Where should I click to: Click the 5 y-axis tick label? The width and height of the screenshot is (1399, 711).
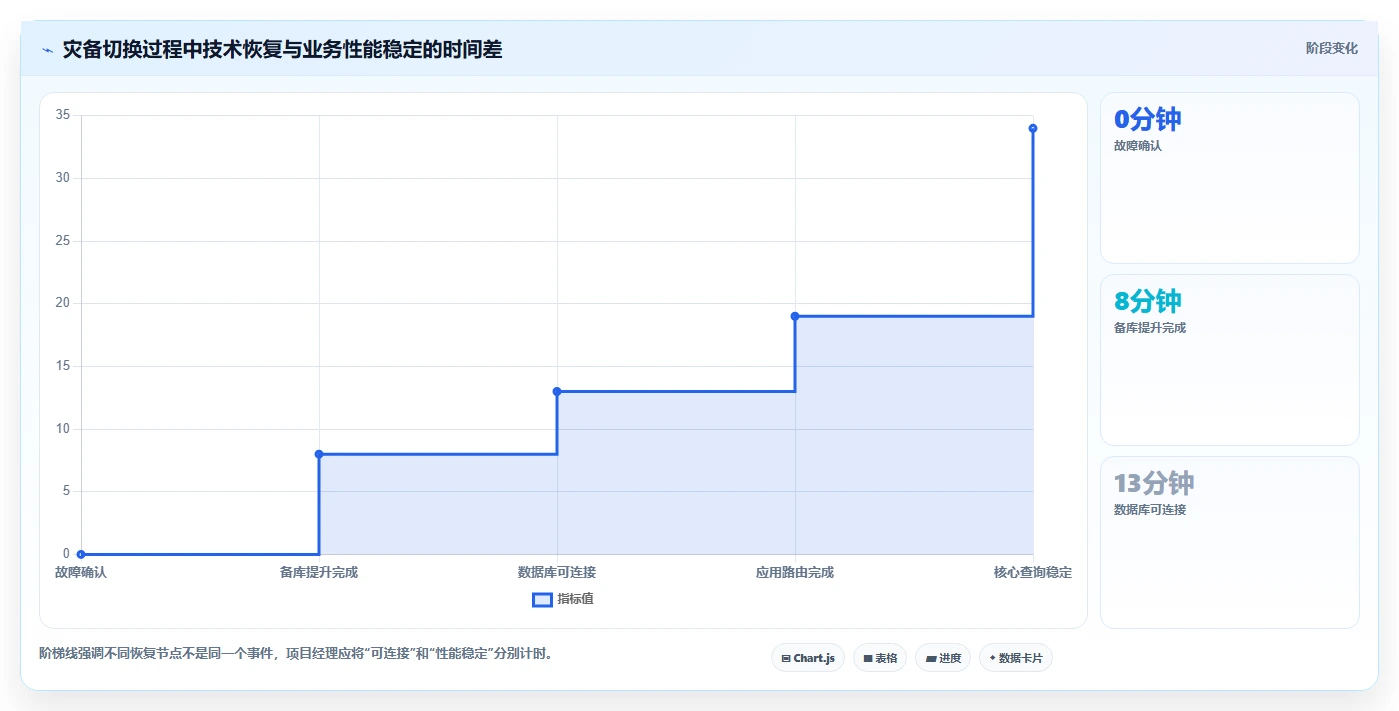[67, 491]
